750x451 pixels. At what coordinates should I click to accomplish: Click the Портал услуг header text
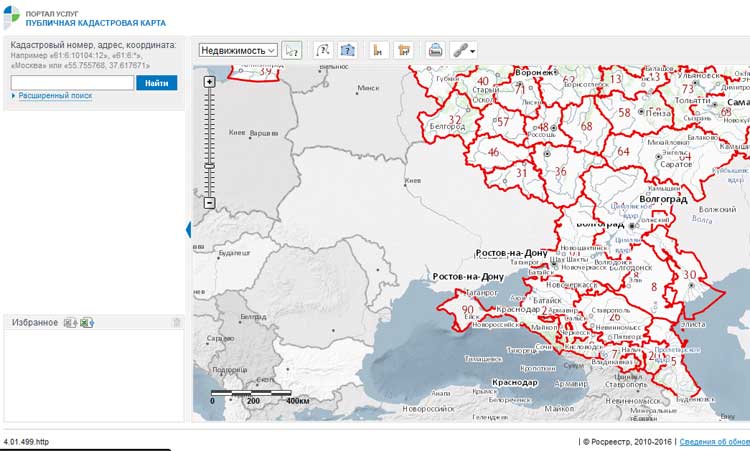52,13
